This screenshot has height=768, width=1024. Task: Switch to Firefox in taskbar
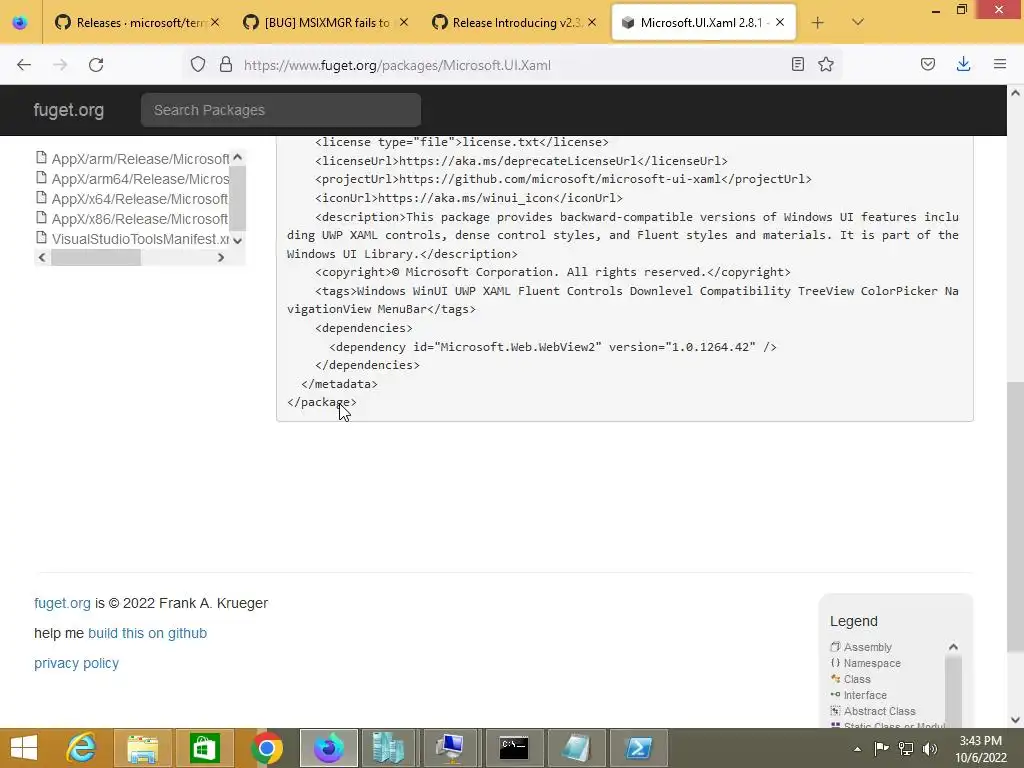click(328, 748)
